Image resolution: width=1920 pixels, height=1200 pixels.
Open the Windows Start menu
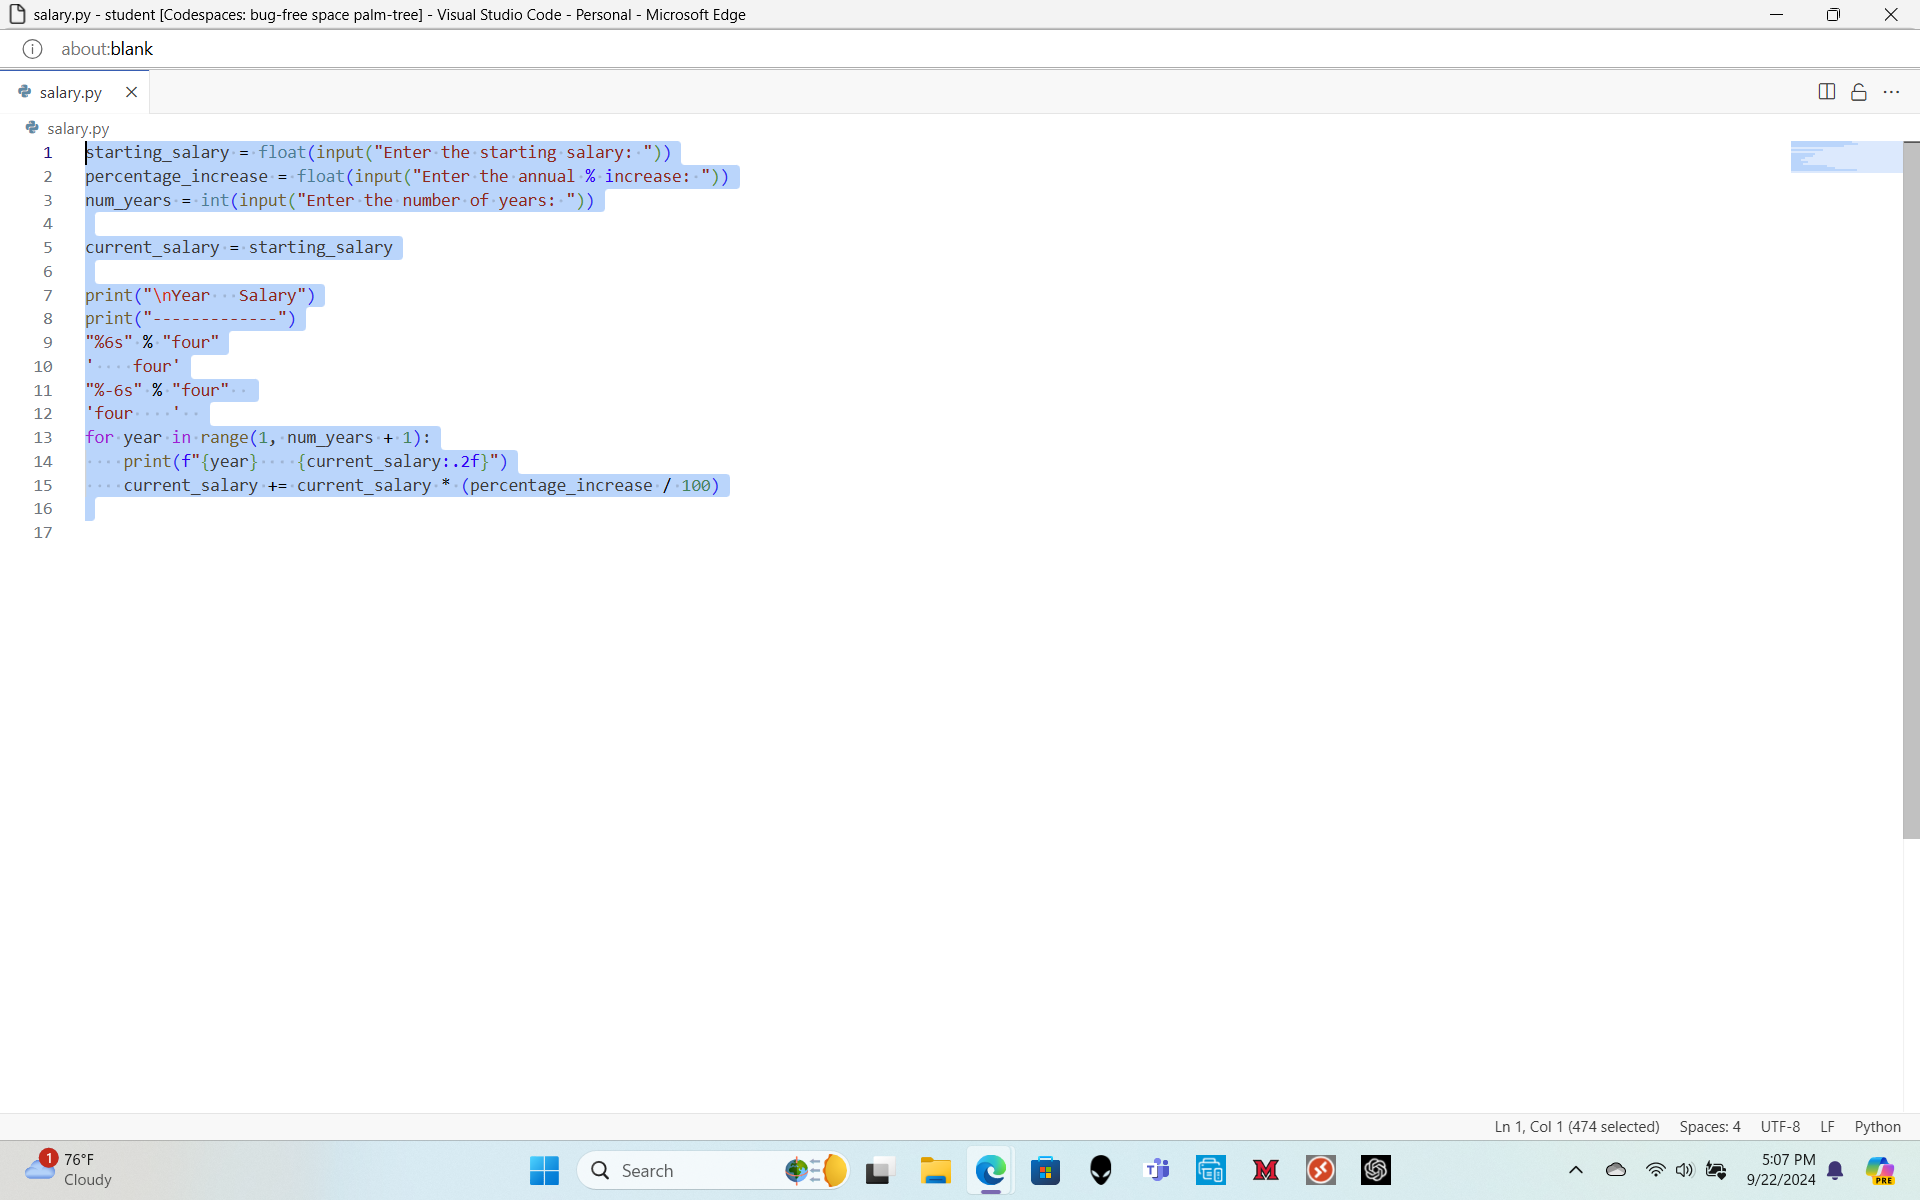(x=544, y=1170)
